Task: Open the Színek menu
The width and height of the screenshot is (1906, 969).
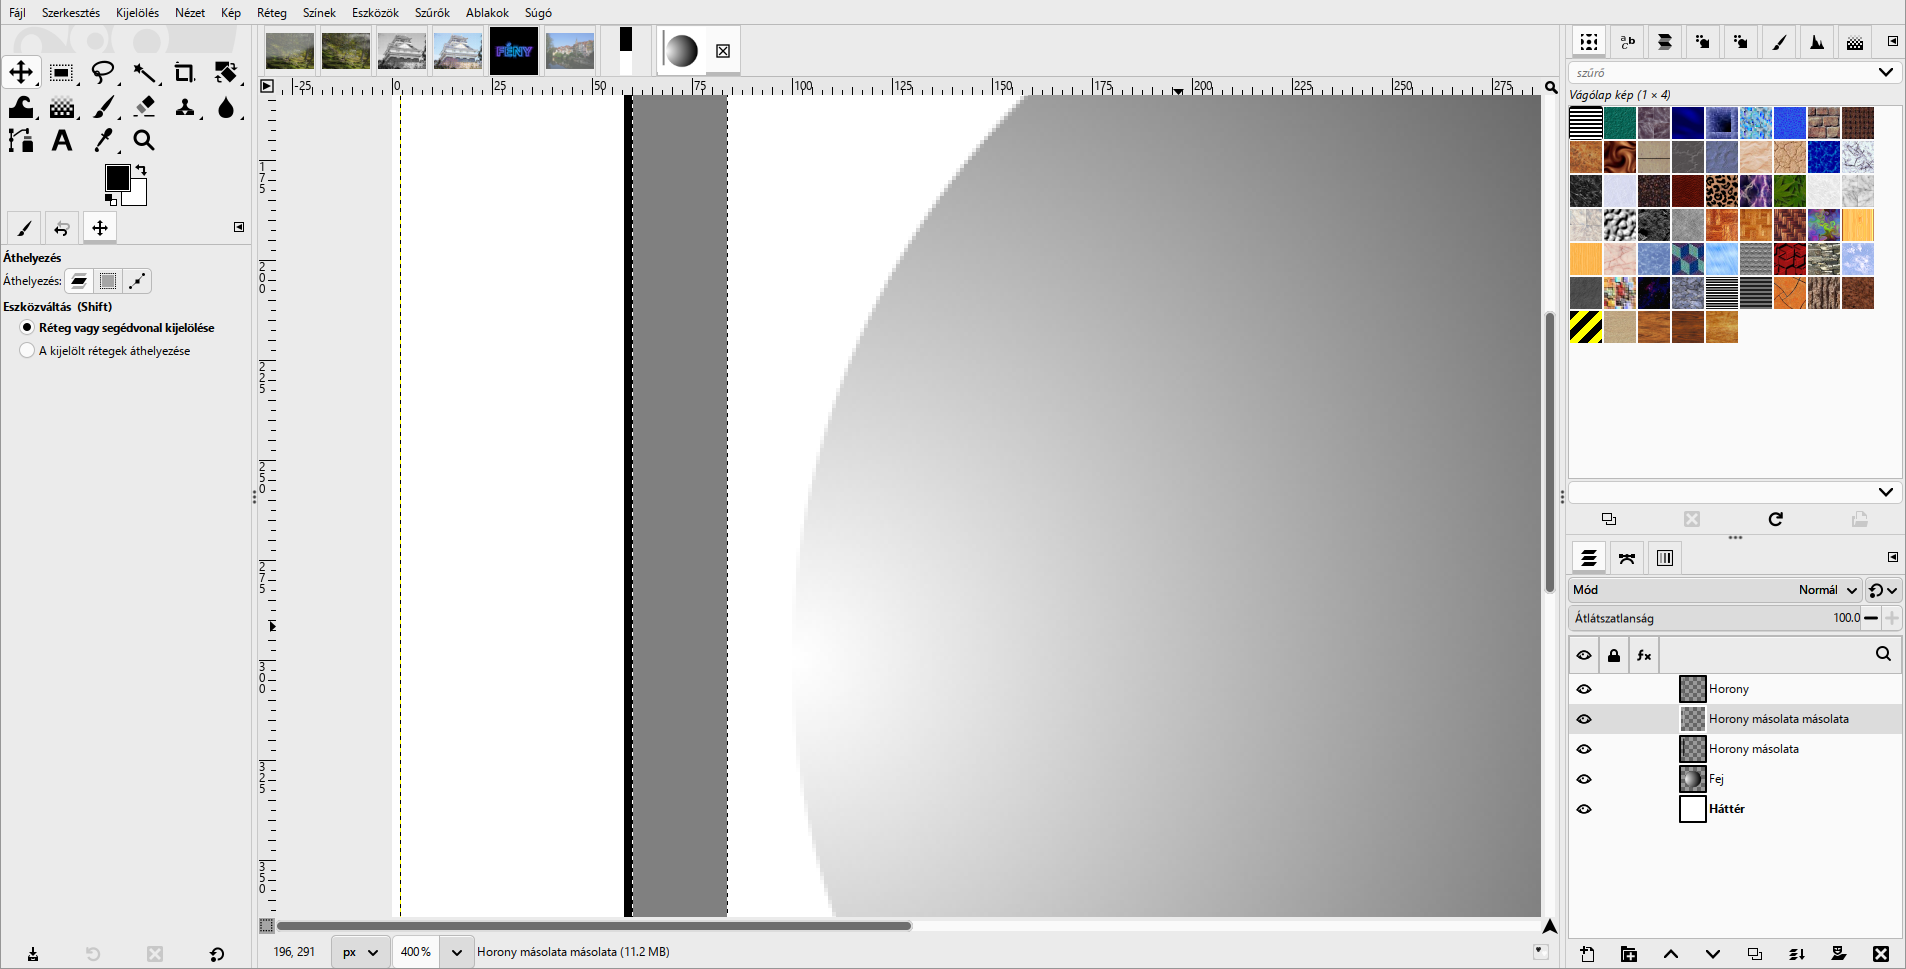Action: click(x=319, y=13)
